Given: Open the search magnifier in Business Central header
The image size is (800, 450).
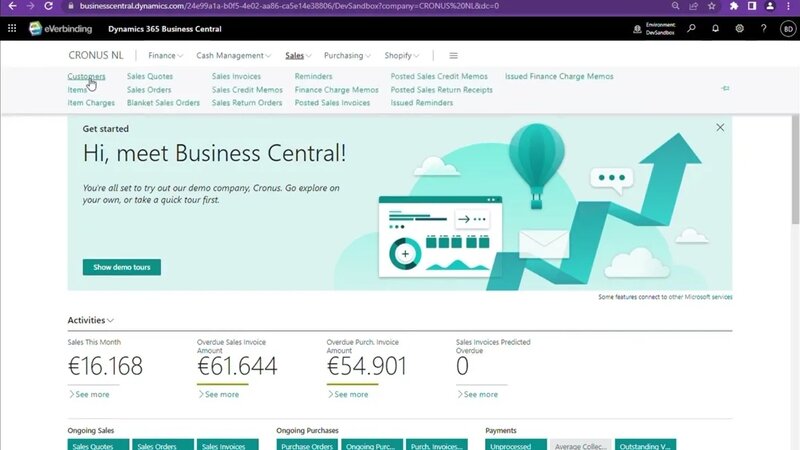Looking at the screenshot, I should pos(691,29).
